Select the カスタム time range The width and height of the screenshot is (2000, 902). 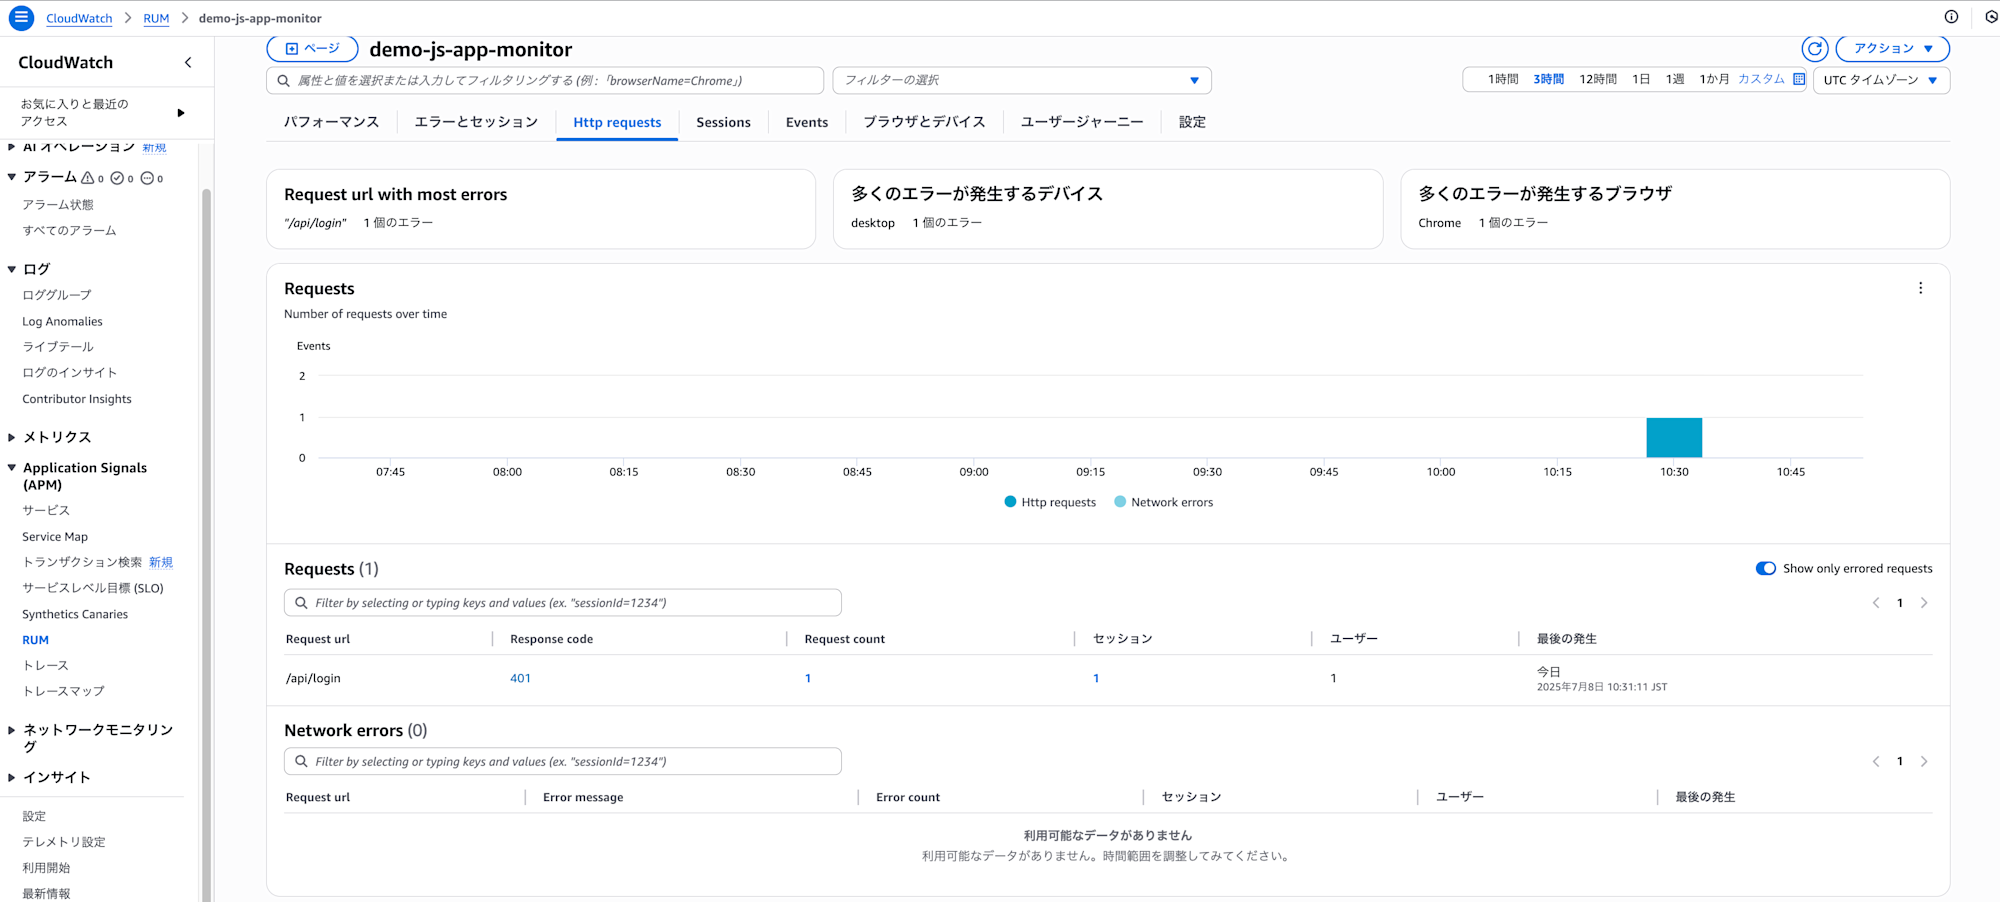click(x=1761, y=79)
